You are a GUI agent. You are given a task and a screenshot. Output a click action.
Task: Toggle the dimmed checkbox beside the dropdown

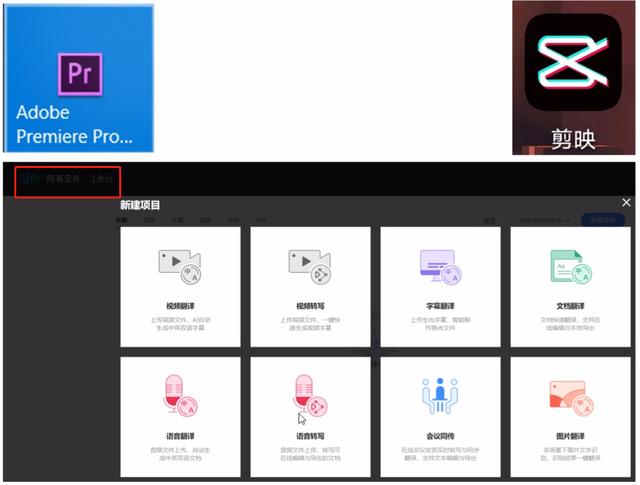(x=476, y=219)
